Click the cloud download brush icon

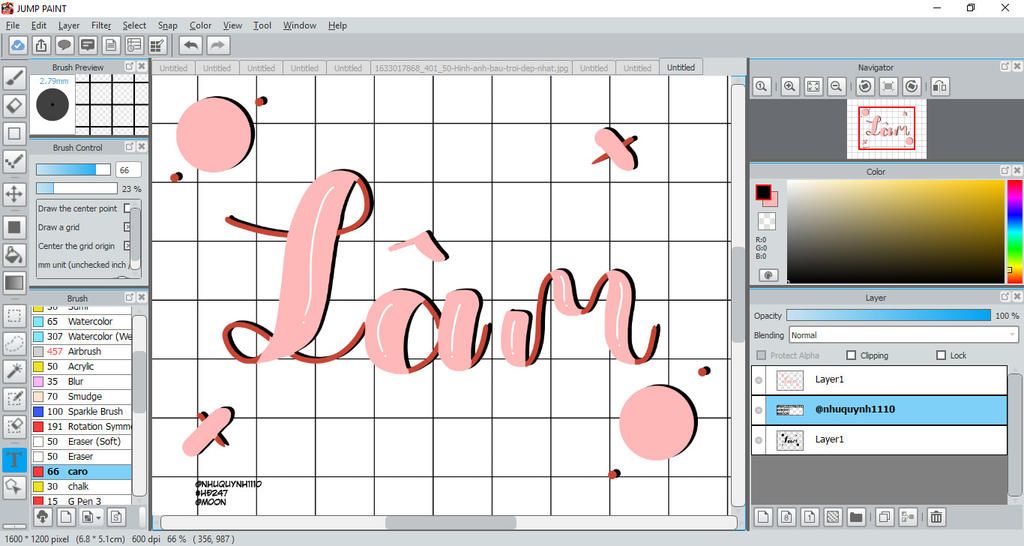(x=42, y=517)
